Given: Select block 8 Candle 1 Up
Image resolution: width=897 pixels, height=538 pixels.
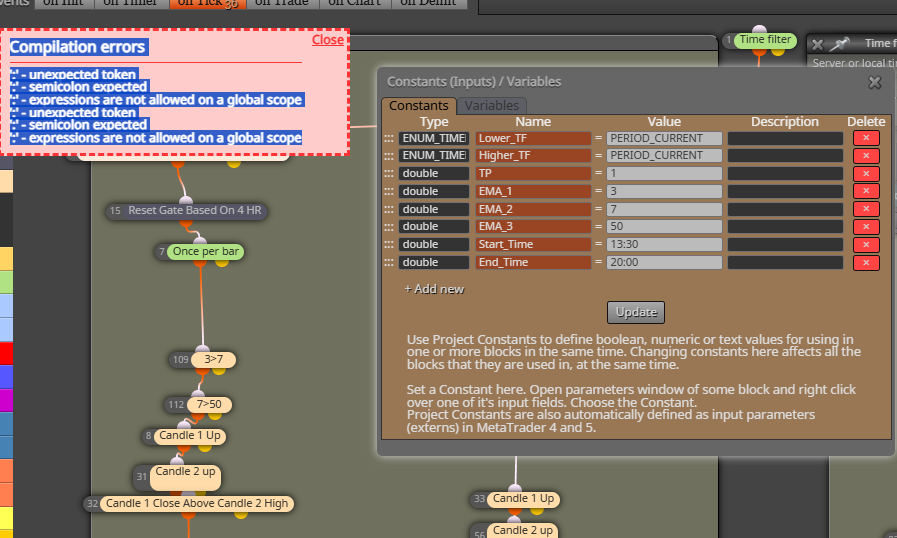Looking at the screenshot, I should click(189, 436).
